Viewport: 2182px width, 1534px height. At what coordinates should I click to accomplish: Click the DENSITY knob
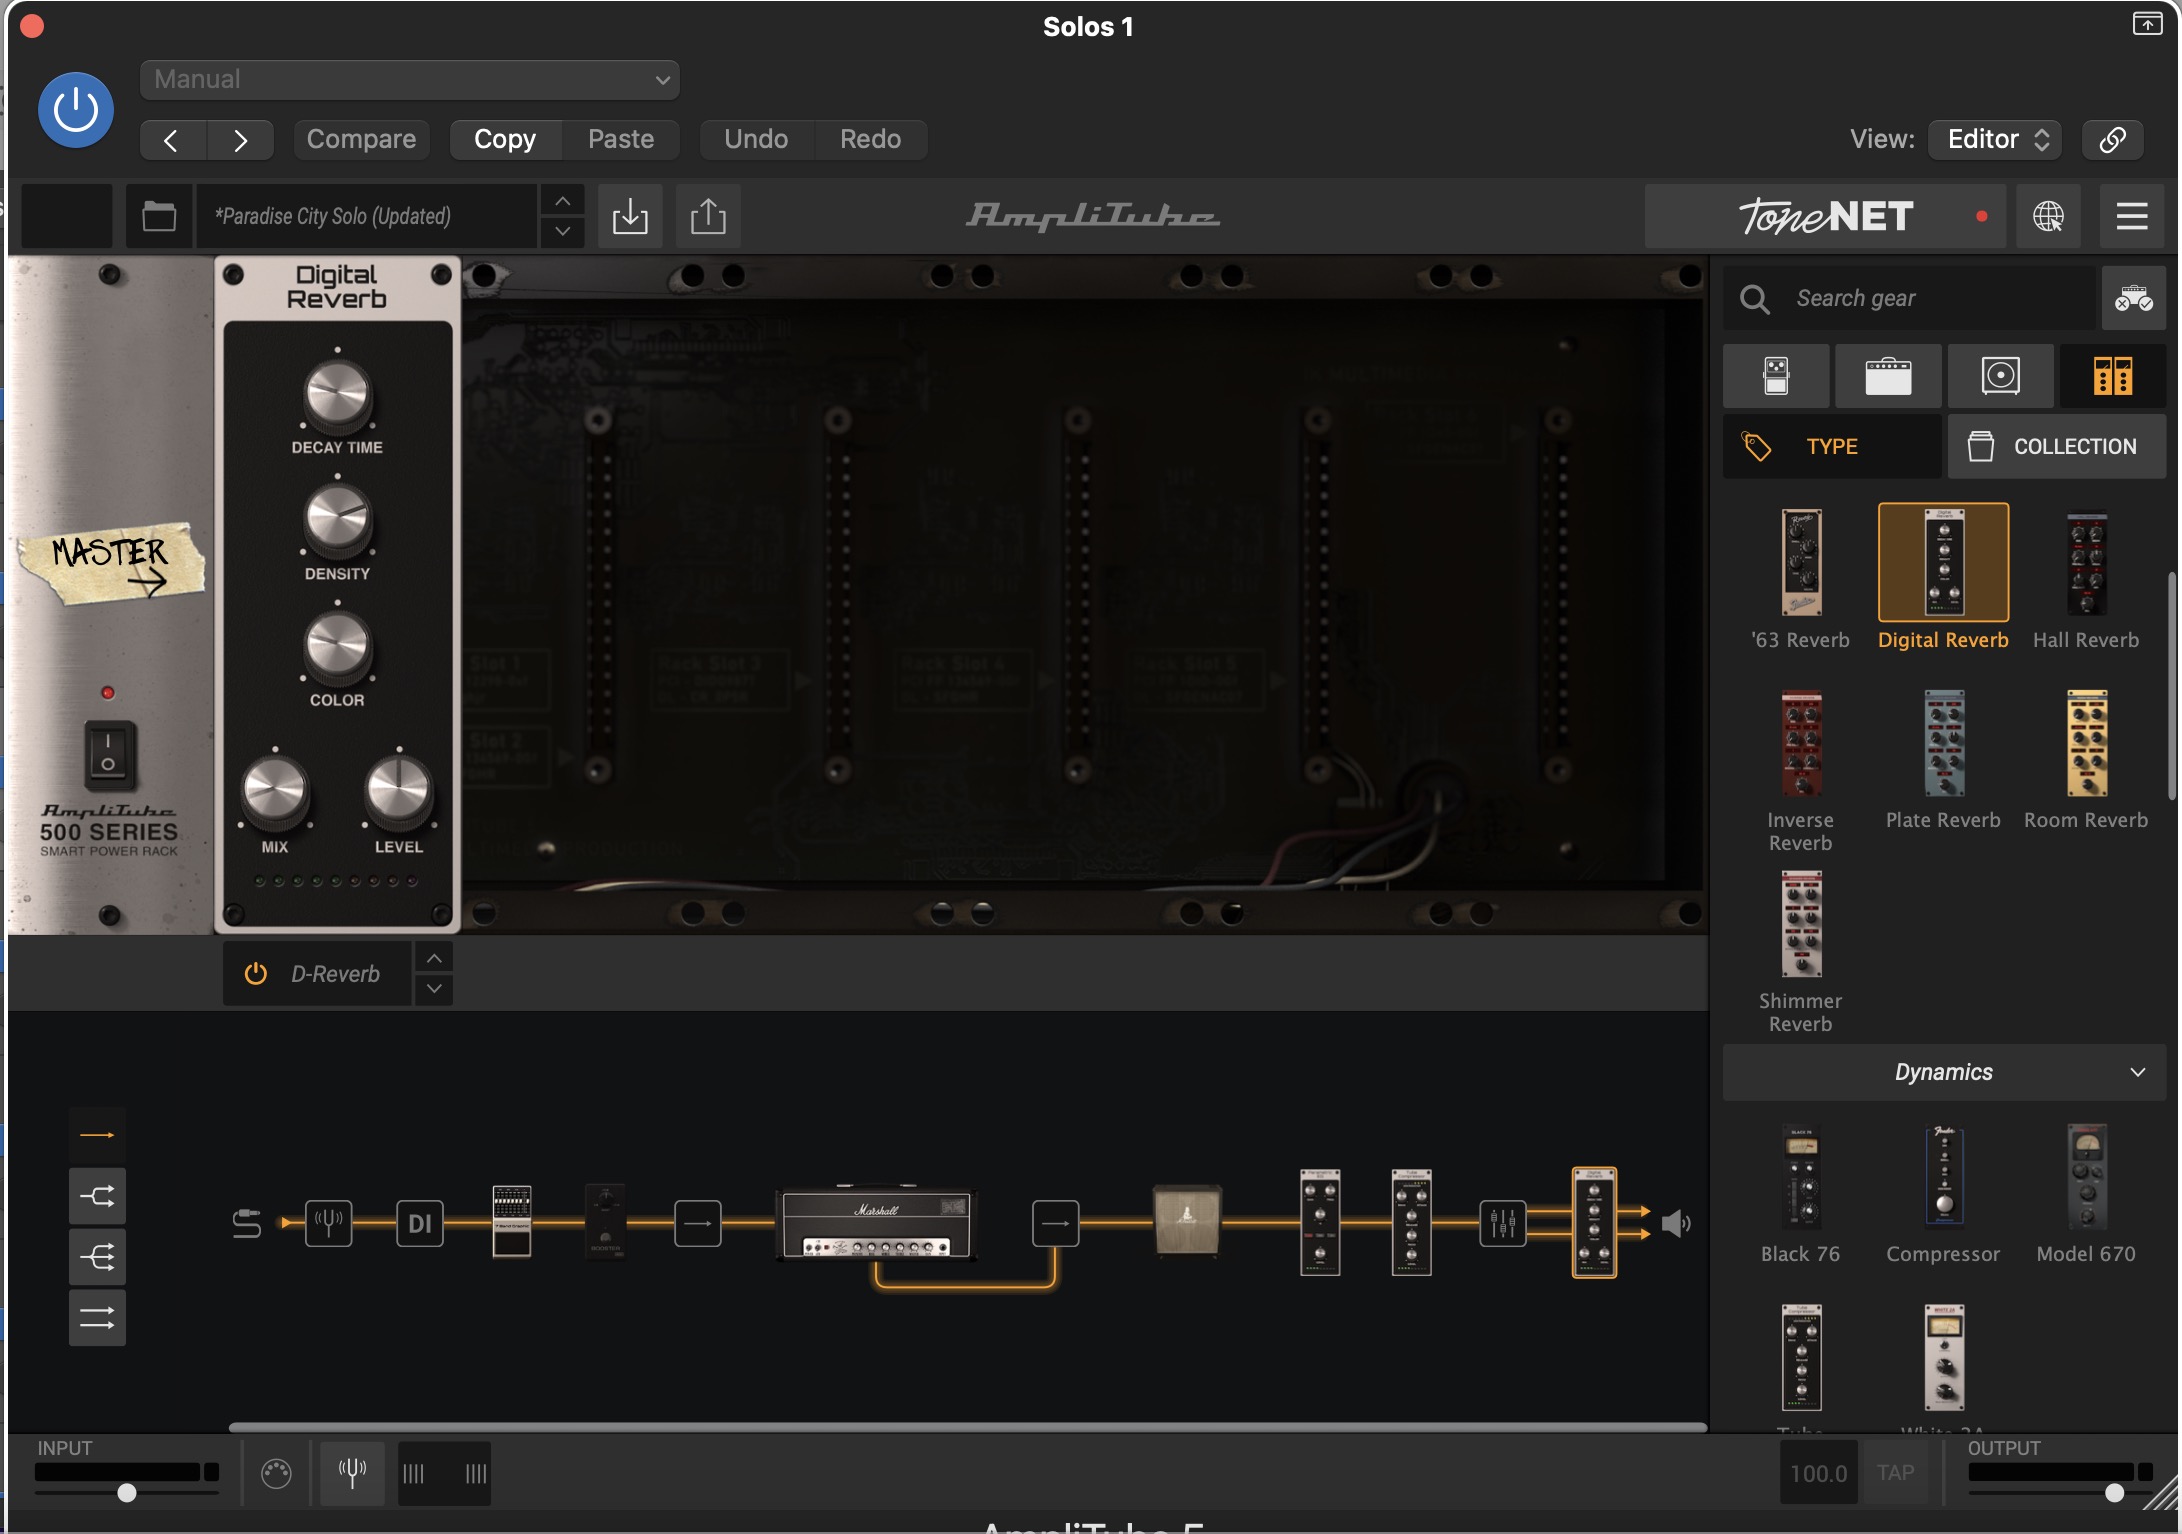337,521
